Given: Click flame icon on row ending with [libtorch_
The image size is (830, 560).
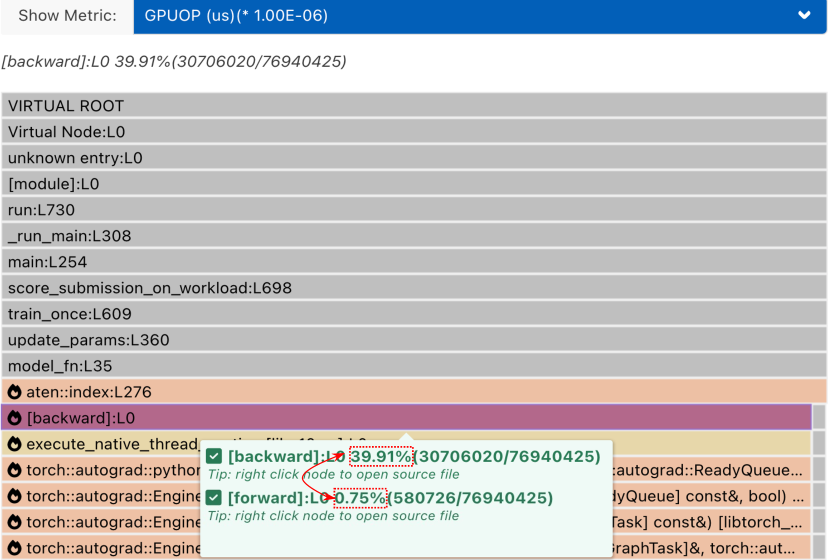Looking at the screenshot, I should [x=15, y=522].
